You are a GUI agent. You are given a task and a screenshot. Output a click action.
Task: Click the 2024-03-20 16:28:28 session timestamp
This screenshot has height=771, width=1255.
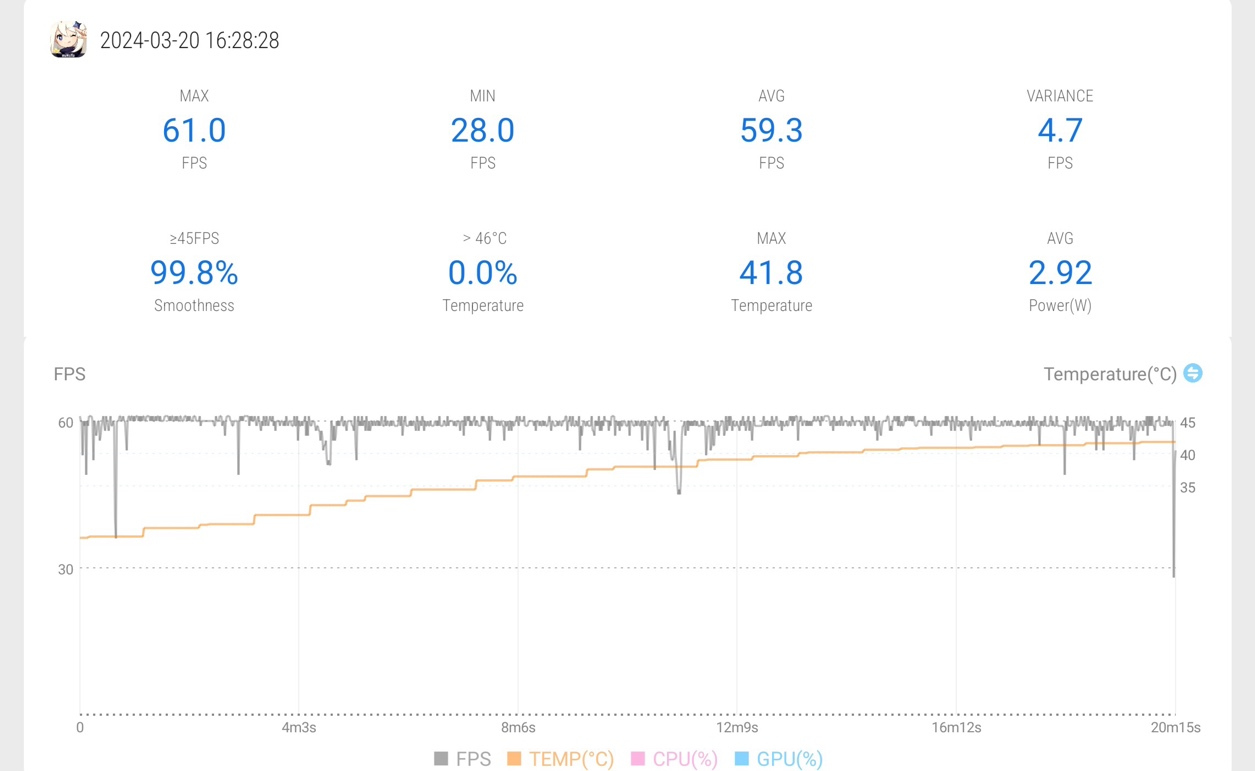[x=189, y=41]
